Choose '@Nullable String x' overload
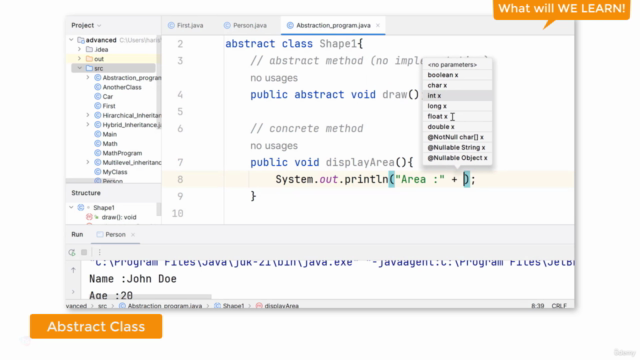 click(457, 147)
